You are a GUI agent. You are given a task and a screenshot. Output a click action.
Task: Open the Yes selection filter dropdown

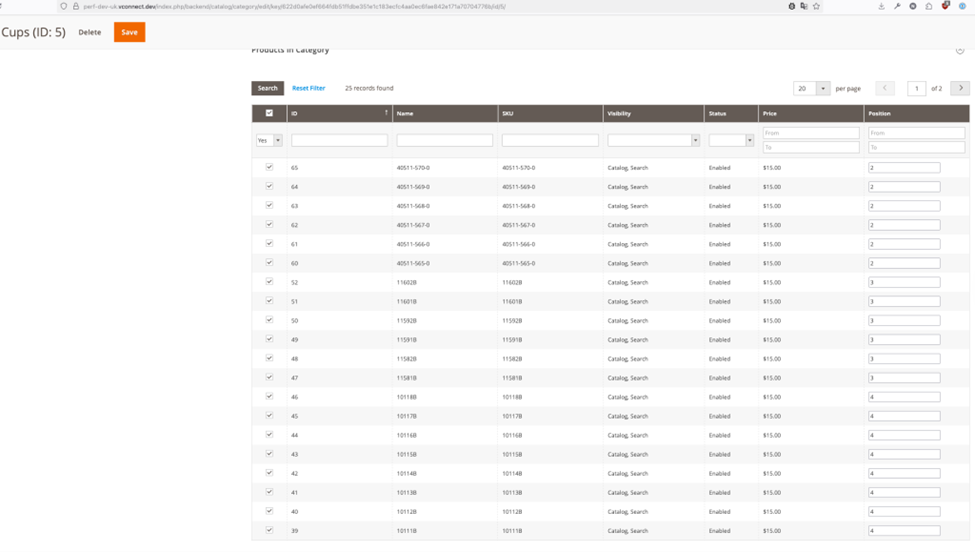[x=269, y=140]
